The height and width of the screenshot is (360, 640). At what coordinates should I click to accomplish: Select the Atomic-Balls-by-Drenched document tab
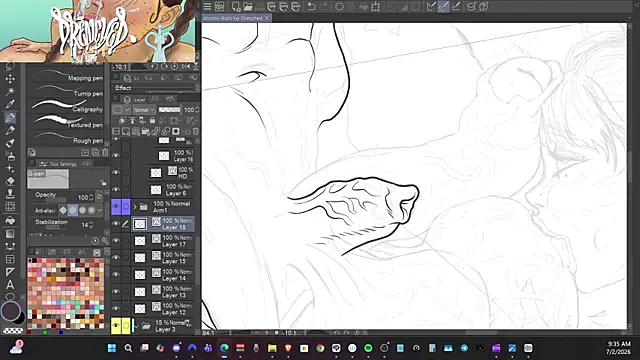[233, 18]
